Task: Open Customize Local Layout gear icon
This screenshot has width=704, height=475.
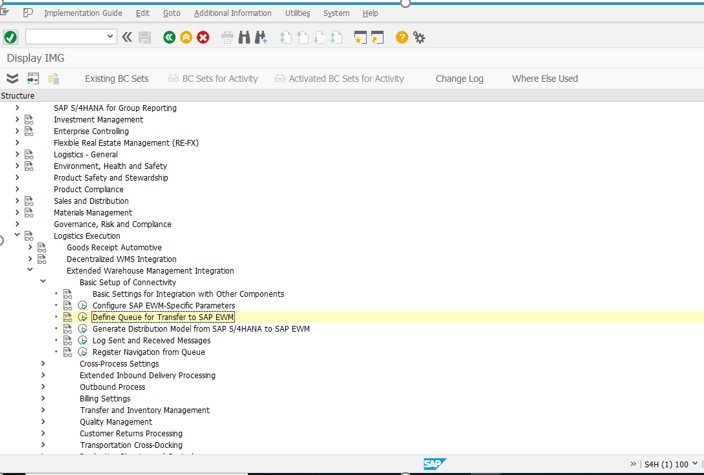Action: (419, 37)
